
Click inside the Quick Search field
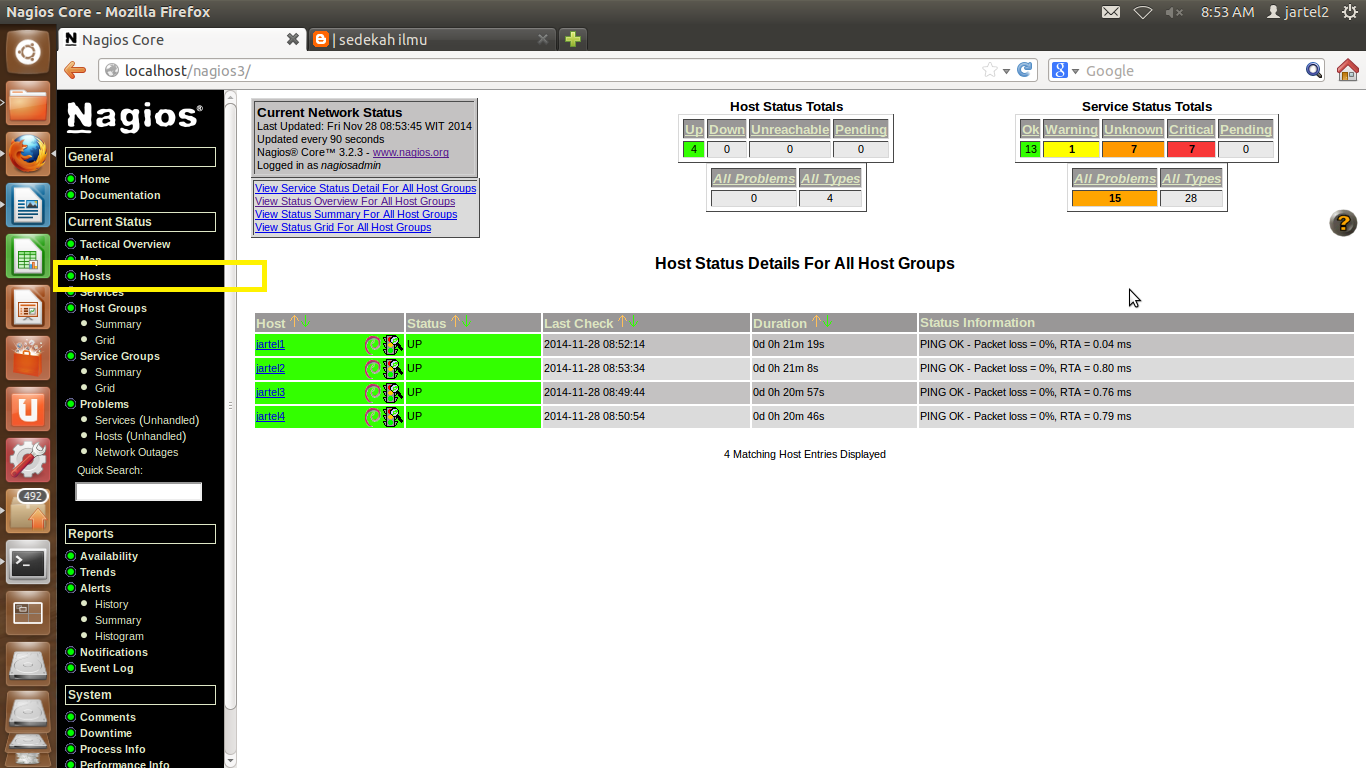[x=138, y=491]
